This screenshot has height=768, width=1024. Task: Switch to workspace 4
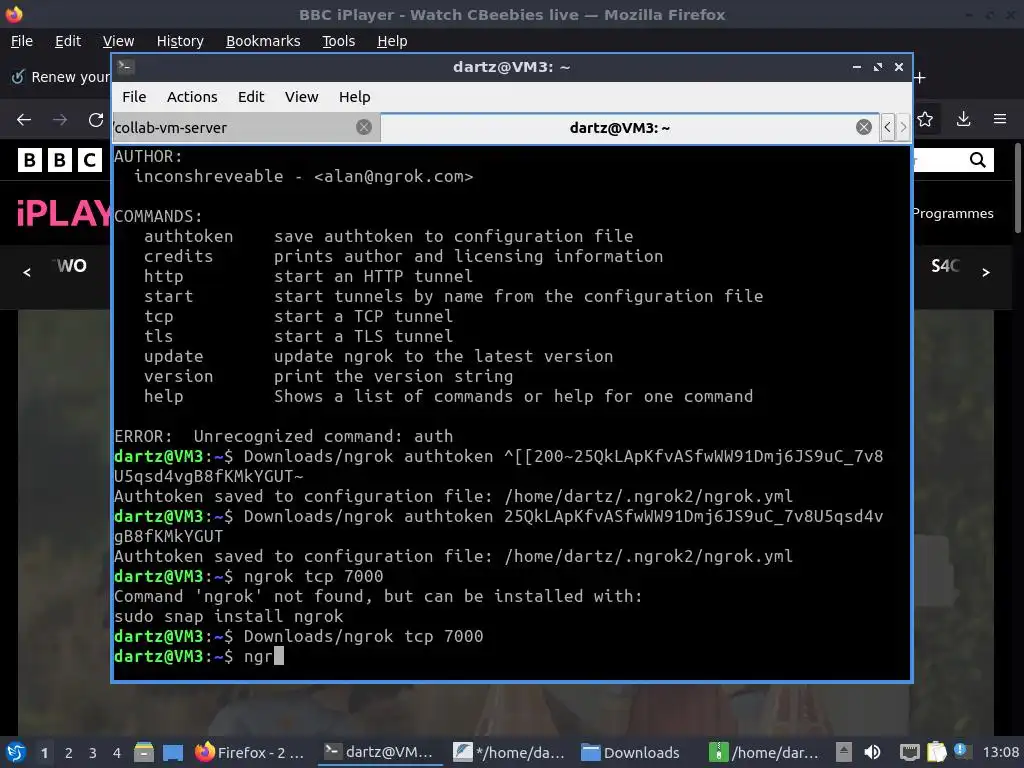117,753
